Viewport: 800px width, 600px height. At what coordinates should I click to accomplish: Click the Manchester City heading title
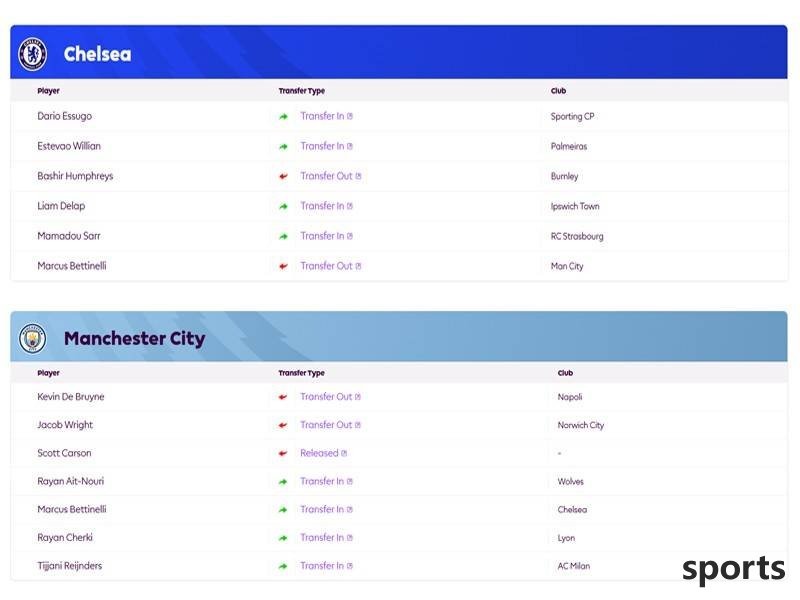(x=135, y=338)
